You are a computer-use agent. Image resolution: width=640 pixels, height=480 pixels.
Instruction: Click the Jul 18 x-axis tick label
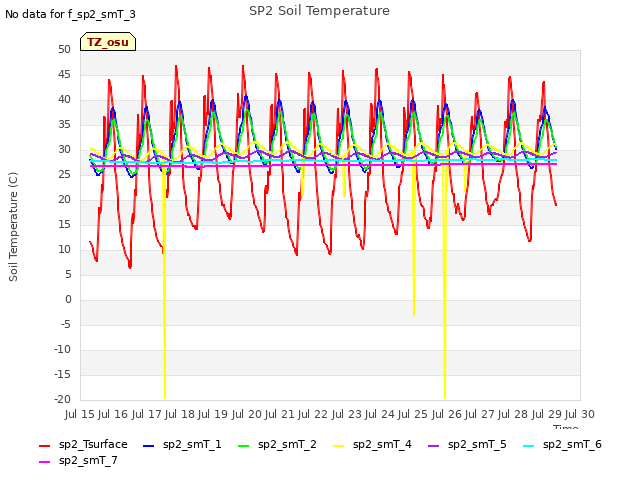coord(180,414)
